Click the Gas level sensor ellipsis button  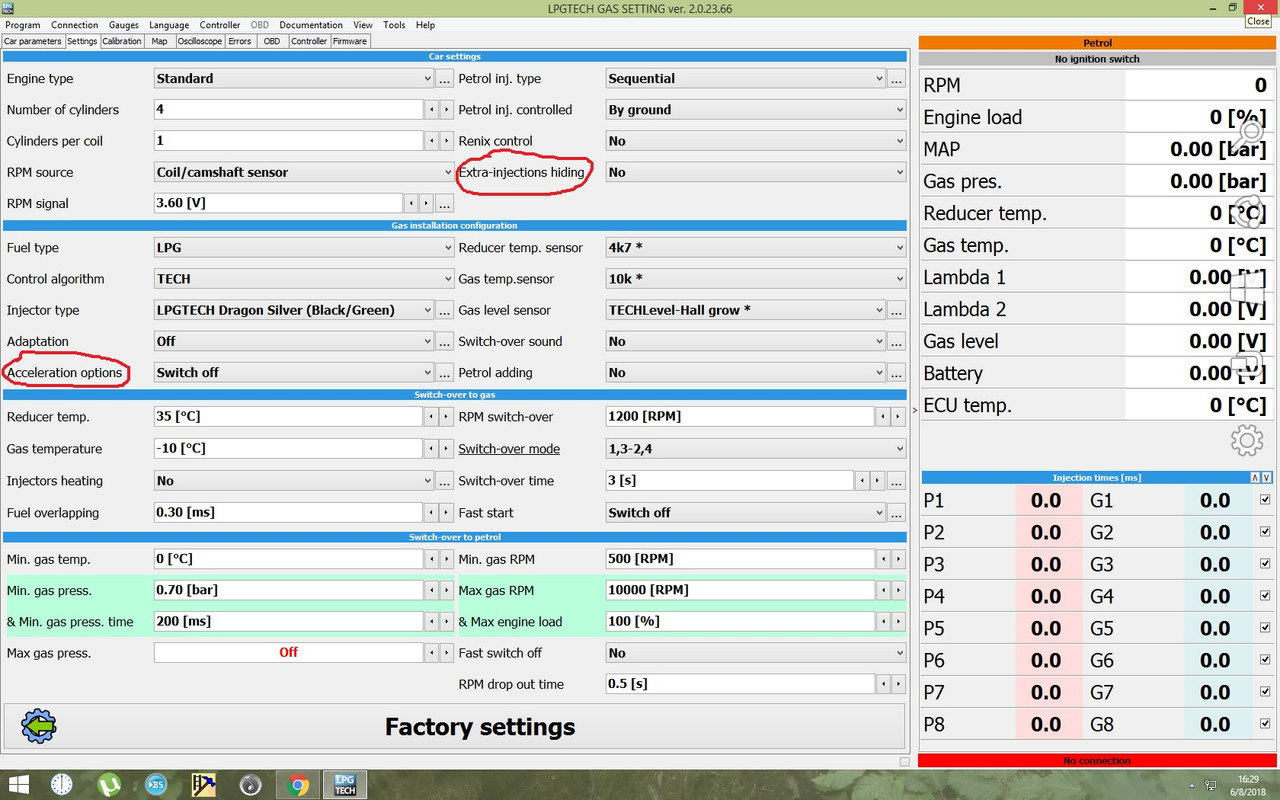[x=896, y=310]
